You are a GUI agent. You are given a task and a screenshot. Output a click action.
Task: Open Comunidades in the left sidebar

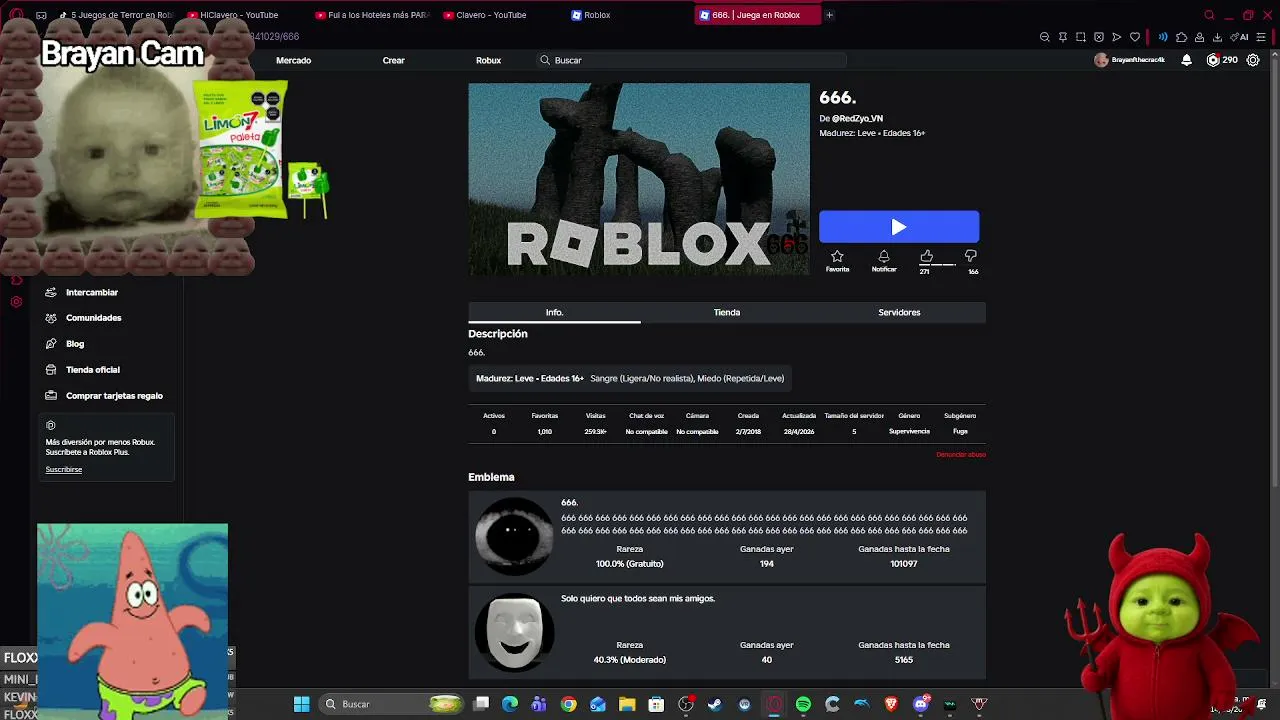tap(93, 318)
